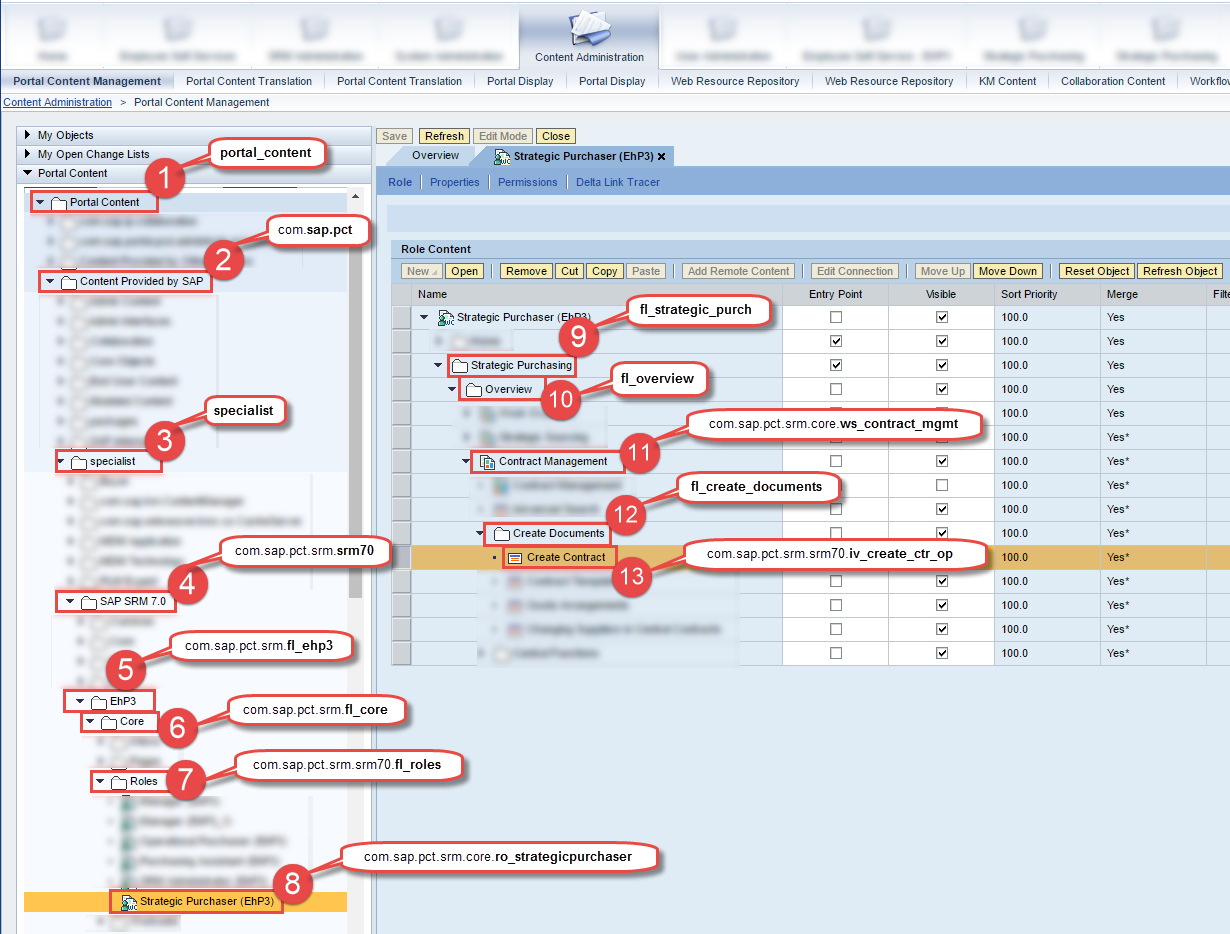Collapse the SAP SRM 7.0 node arrow
1230x934 pixels.
(x=70, y=602)
